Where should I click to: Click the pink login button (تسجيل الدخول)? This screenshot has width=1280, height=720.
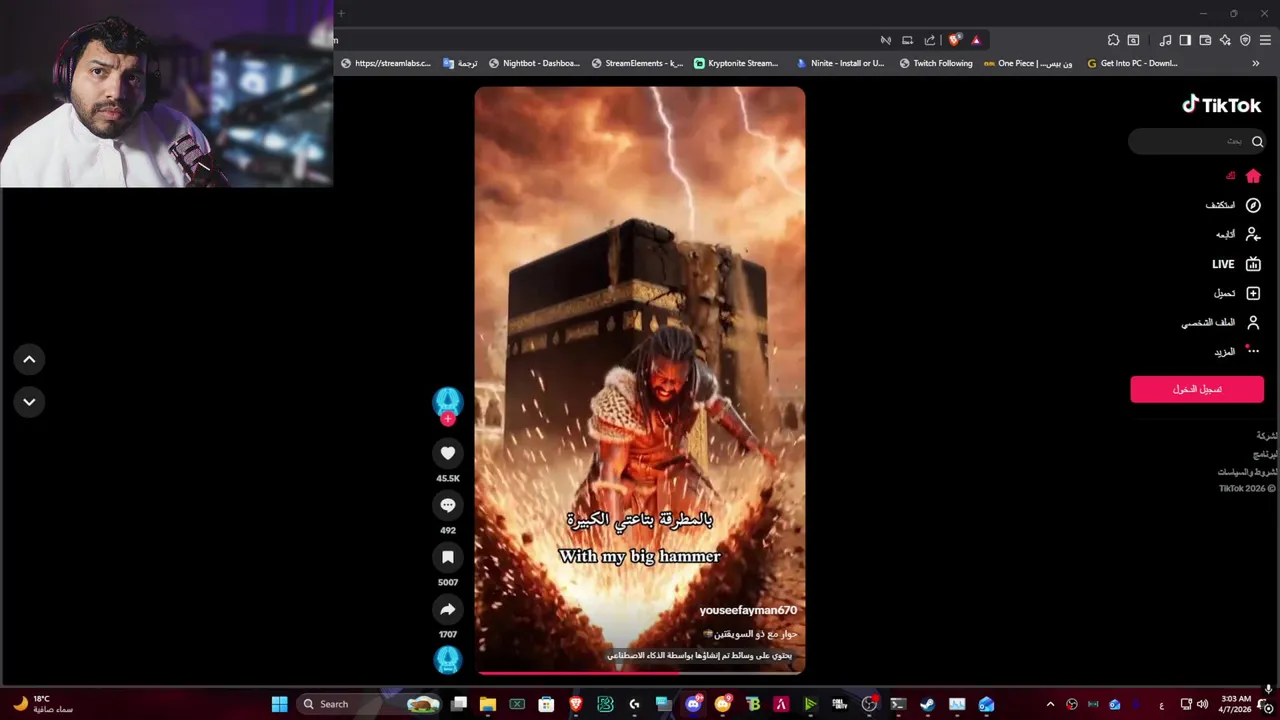tap(1197, 389)
